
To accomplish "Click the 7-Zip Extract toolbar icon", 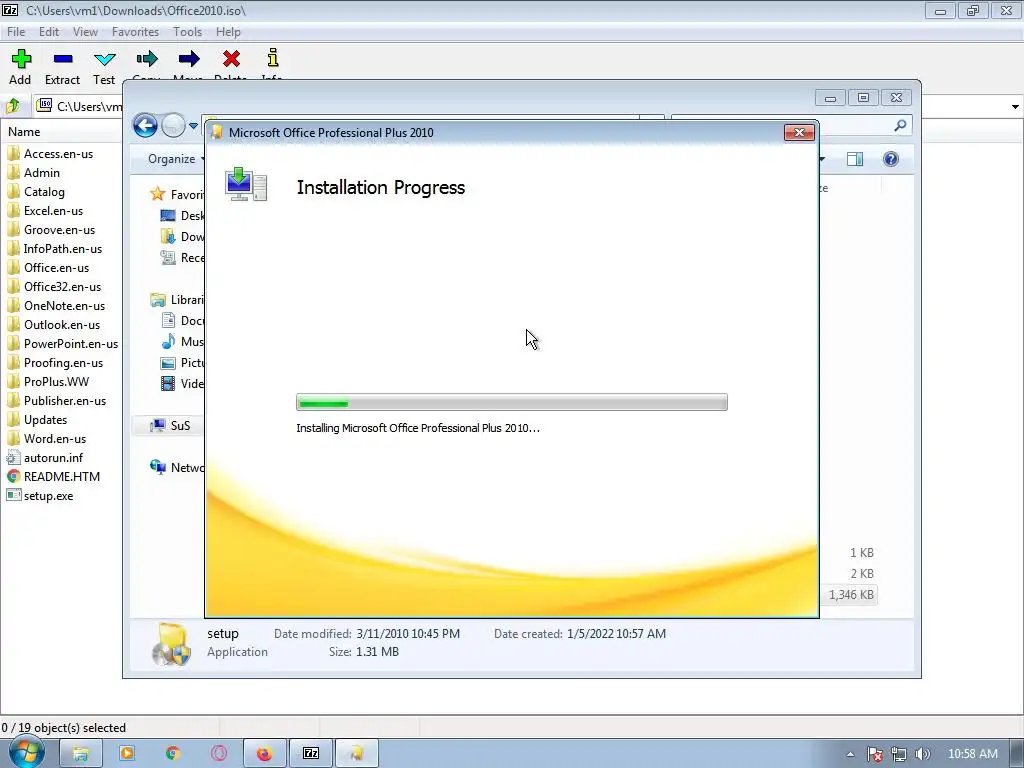I will 63,59.
